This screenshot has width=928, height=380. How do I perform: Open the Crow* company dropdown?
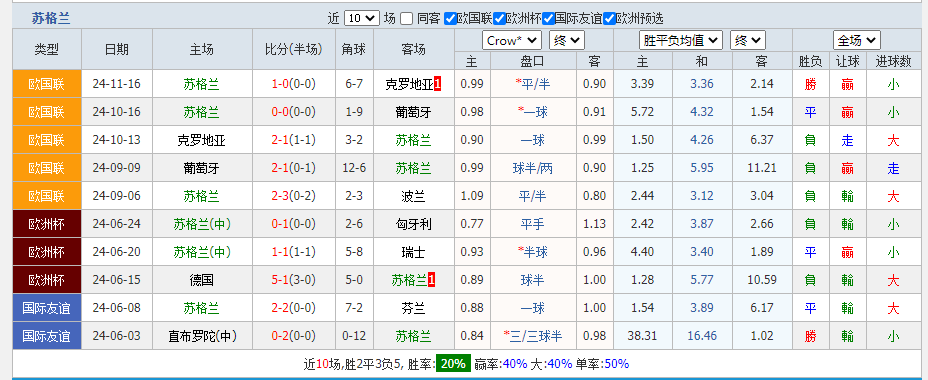click(x=512, y=41)
